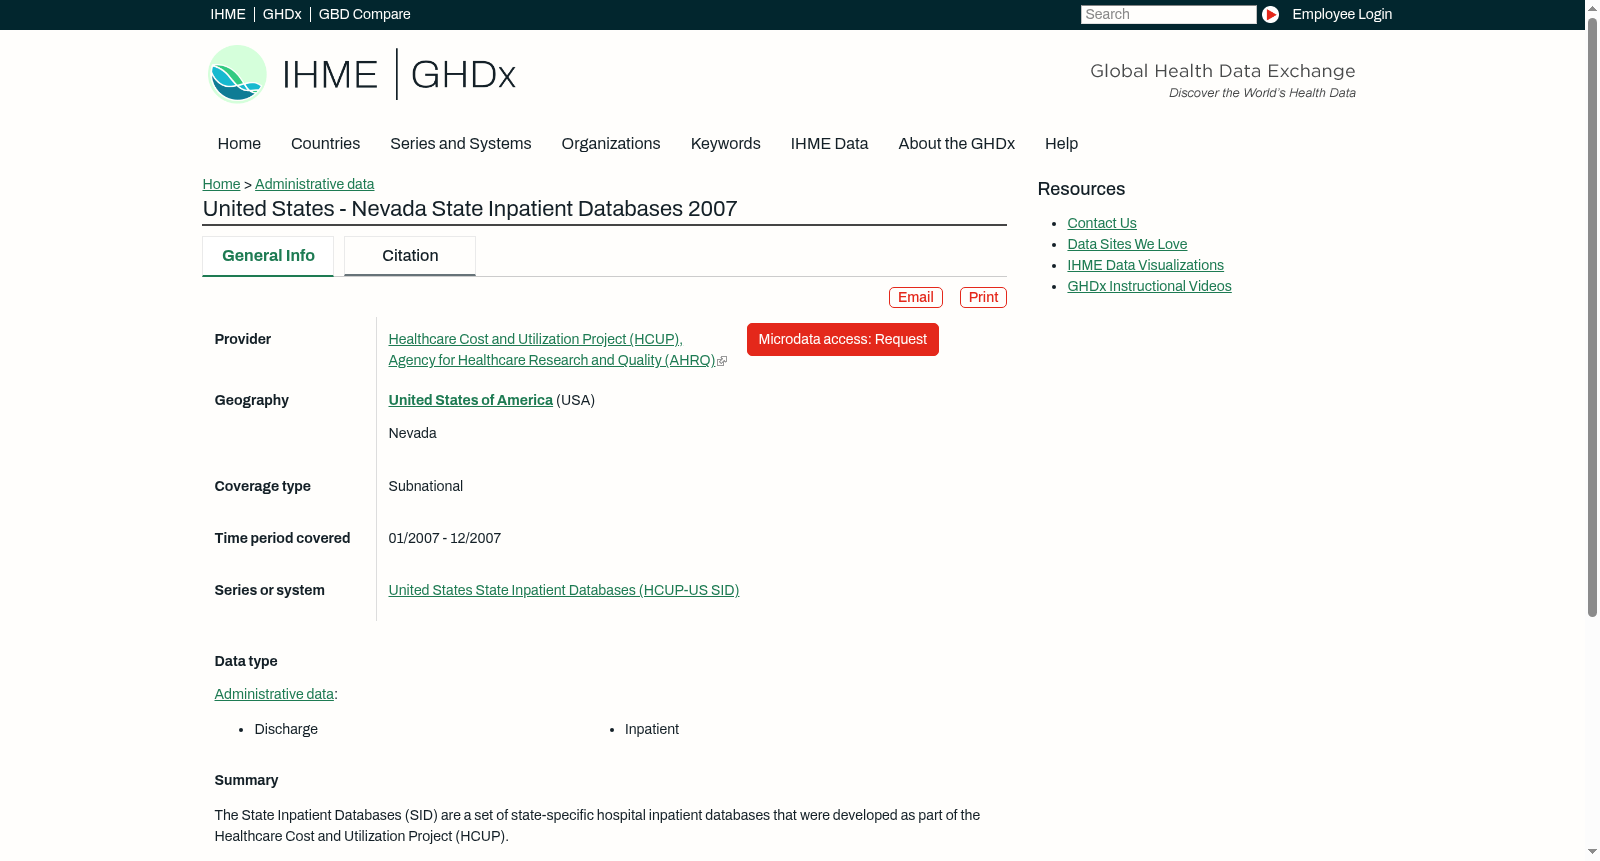Open the Contact Us resource link
This screenshot has width=1600, height=861.
coord(1102,224)
